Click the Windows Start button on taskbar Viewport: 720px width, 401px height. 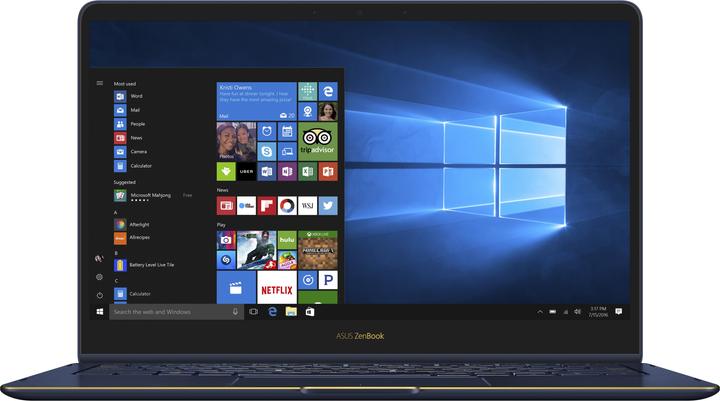100,312
